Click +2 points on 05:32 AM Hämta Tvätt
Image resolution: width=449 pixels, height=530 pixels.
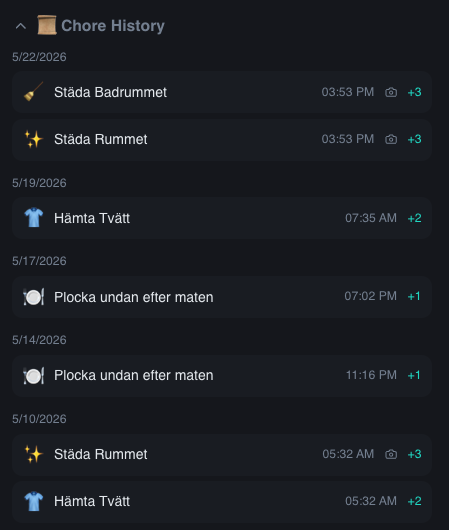click(415, 501)
